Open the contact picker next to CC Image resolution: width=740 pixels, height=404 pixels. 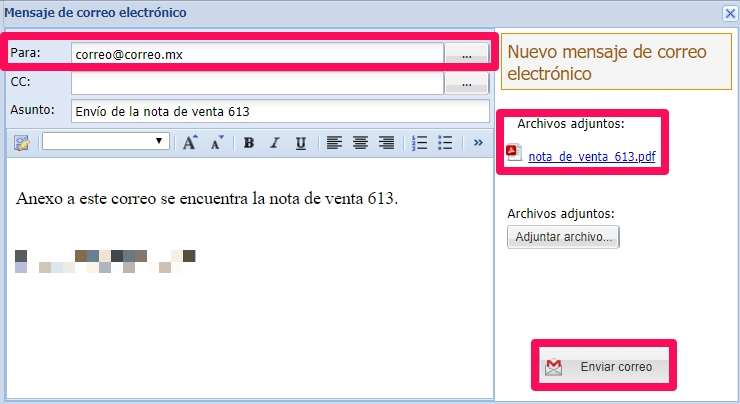[466, 83]
